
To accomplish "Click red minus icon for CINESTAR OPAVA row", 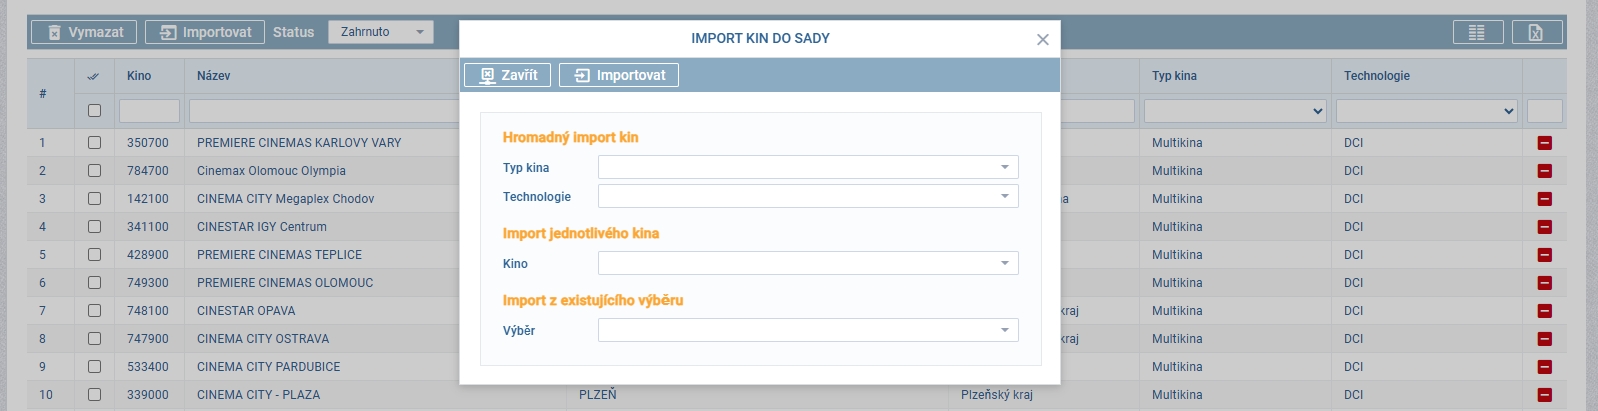I will [1544, 311].
